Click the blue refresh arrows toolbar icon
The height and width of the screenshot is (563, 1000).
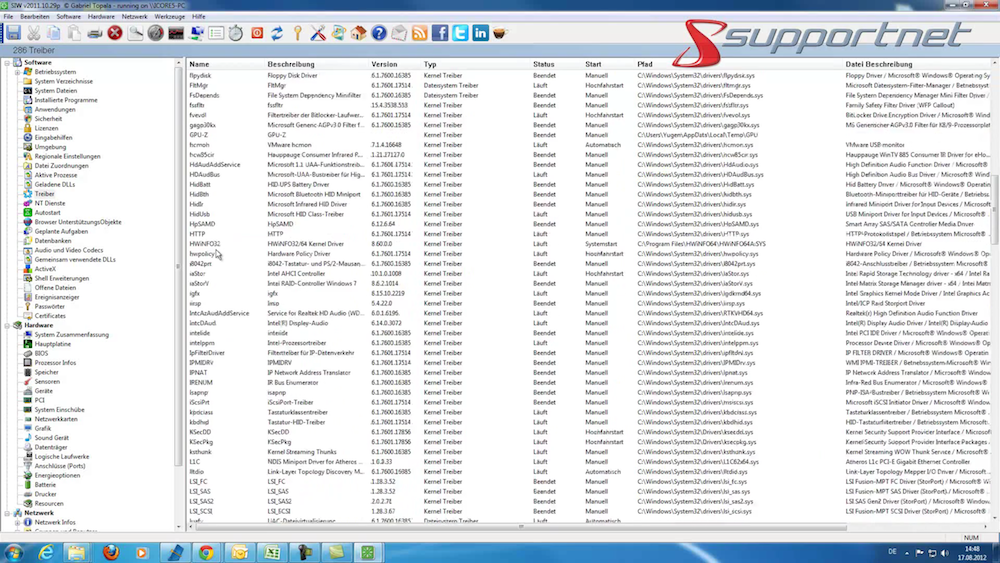pos(277,33)
